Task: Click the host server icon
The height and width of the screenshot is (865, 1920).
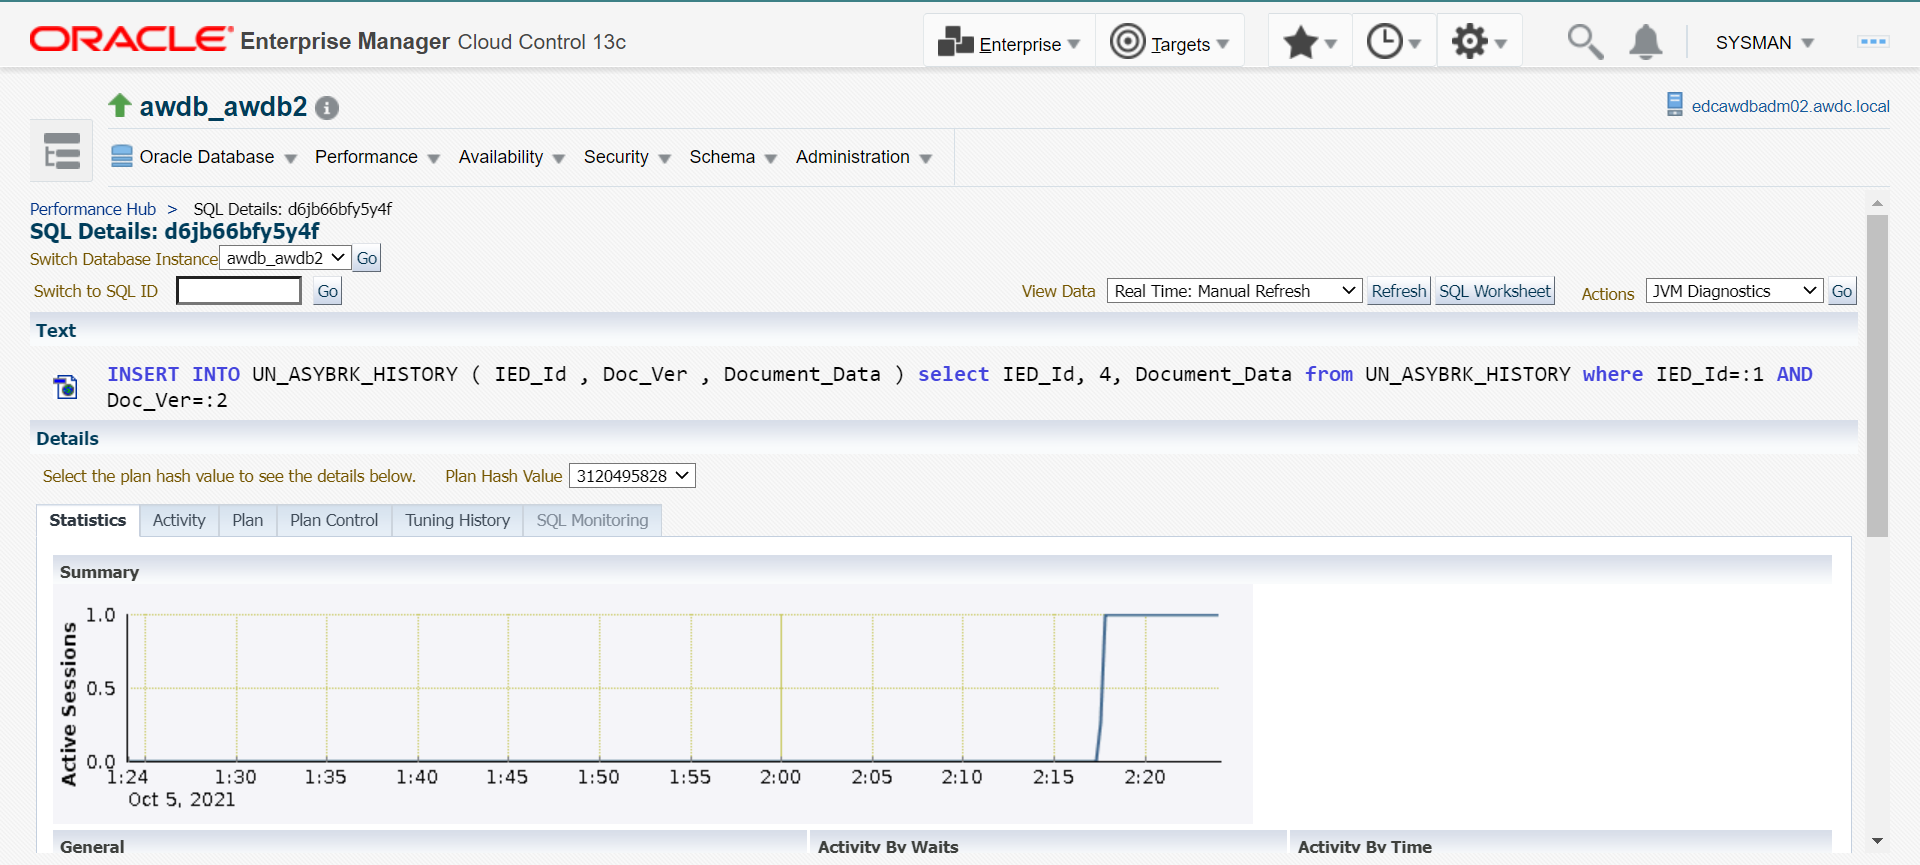Action: (1675, 104)
